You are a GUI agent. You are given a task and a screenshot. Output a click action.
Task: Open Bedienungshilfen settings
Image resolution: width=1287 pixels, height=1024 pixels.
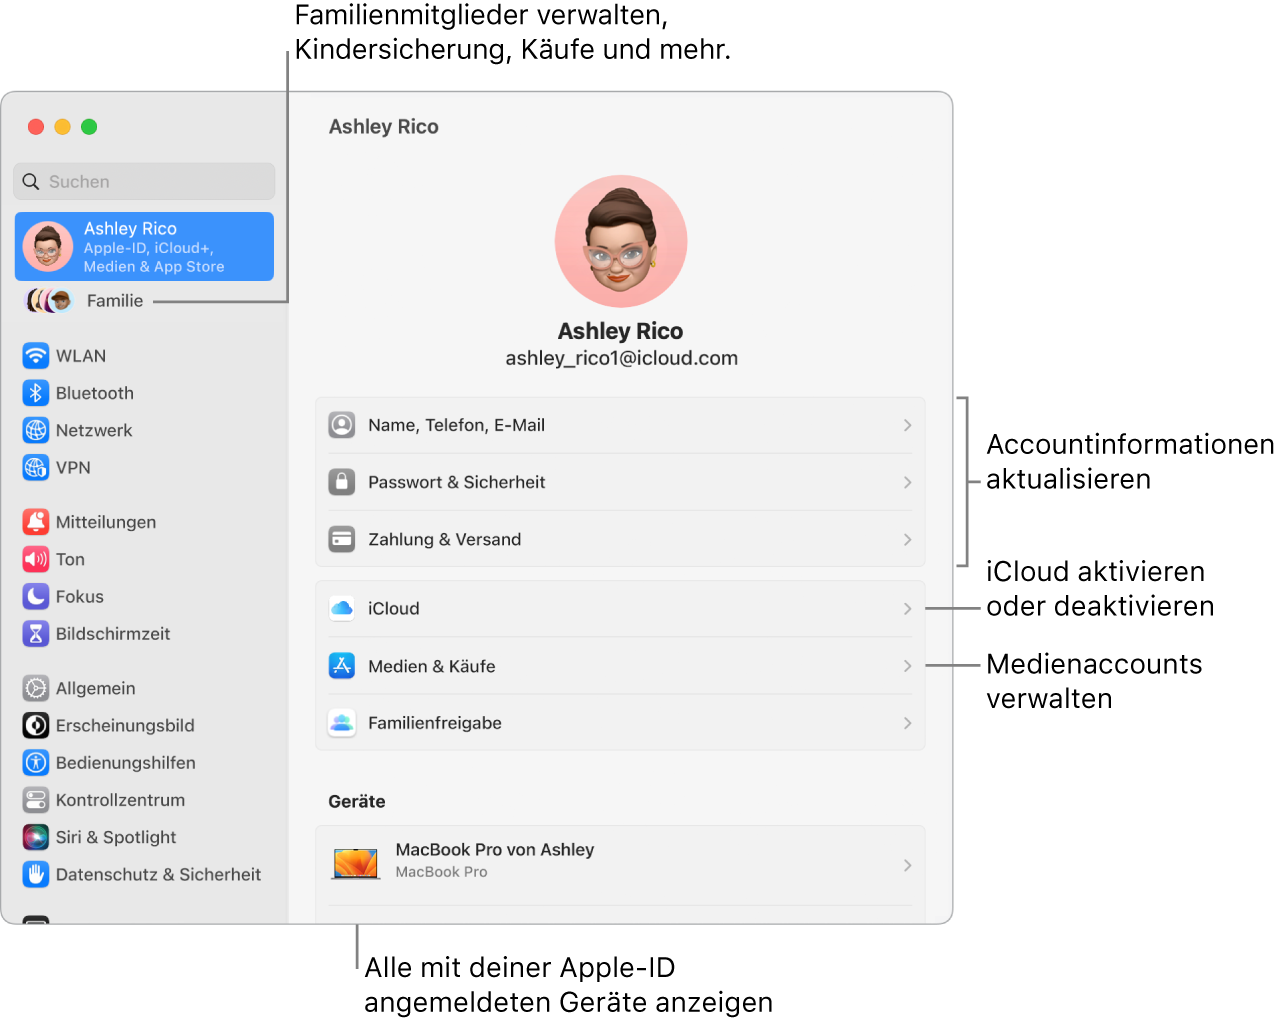tap(36, 762)
